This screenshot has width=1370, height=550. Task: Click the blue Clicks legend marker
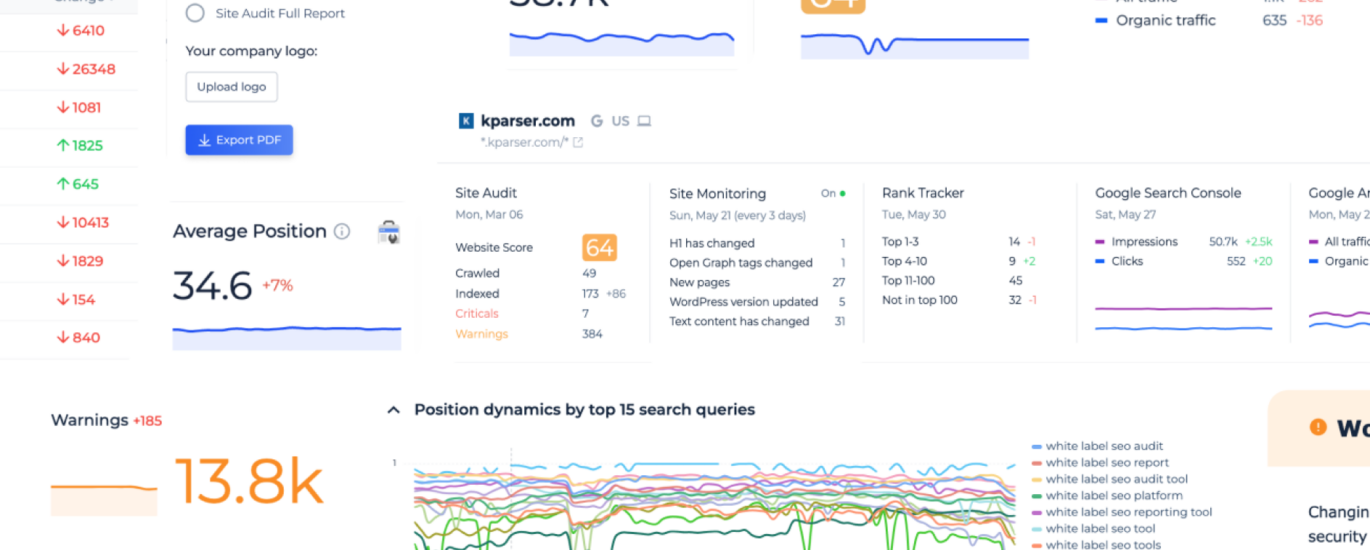(1101, 262)
